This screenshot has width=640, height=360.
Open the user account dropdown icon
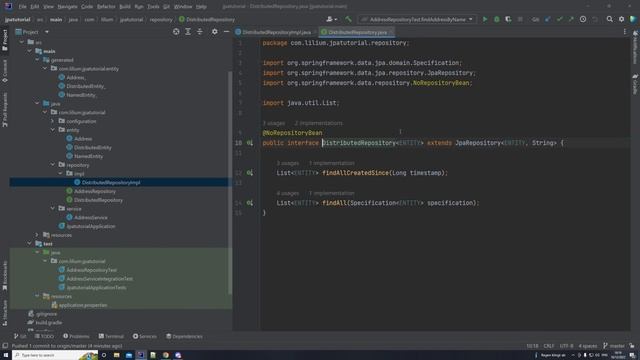(x=331, y=19)
